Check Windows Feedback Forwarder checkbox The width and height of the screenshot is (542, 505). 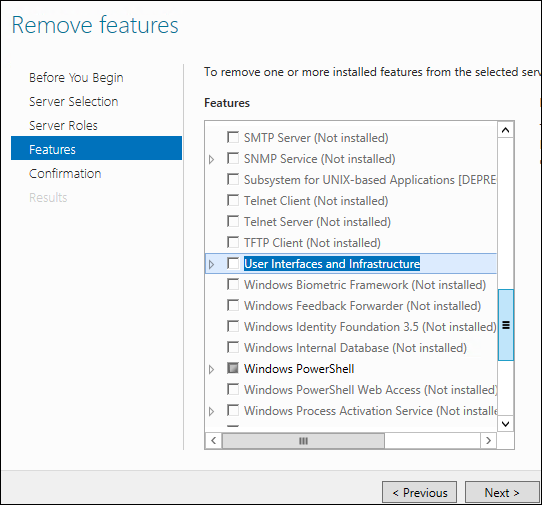(x=233, y=305)
